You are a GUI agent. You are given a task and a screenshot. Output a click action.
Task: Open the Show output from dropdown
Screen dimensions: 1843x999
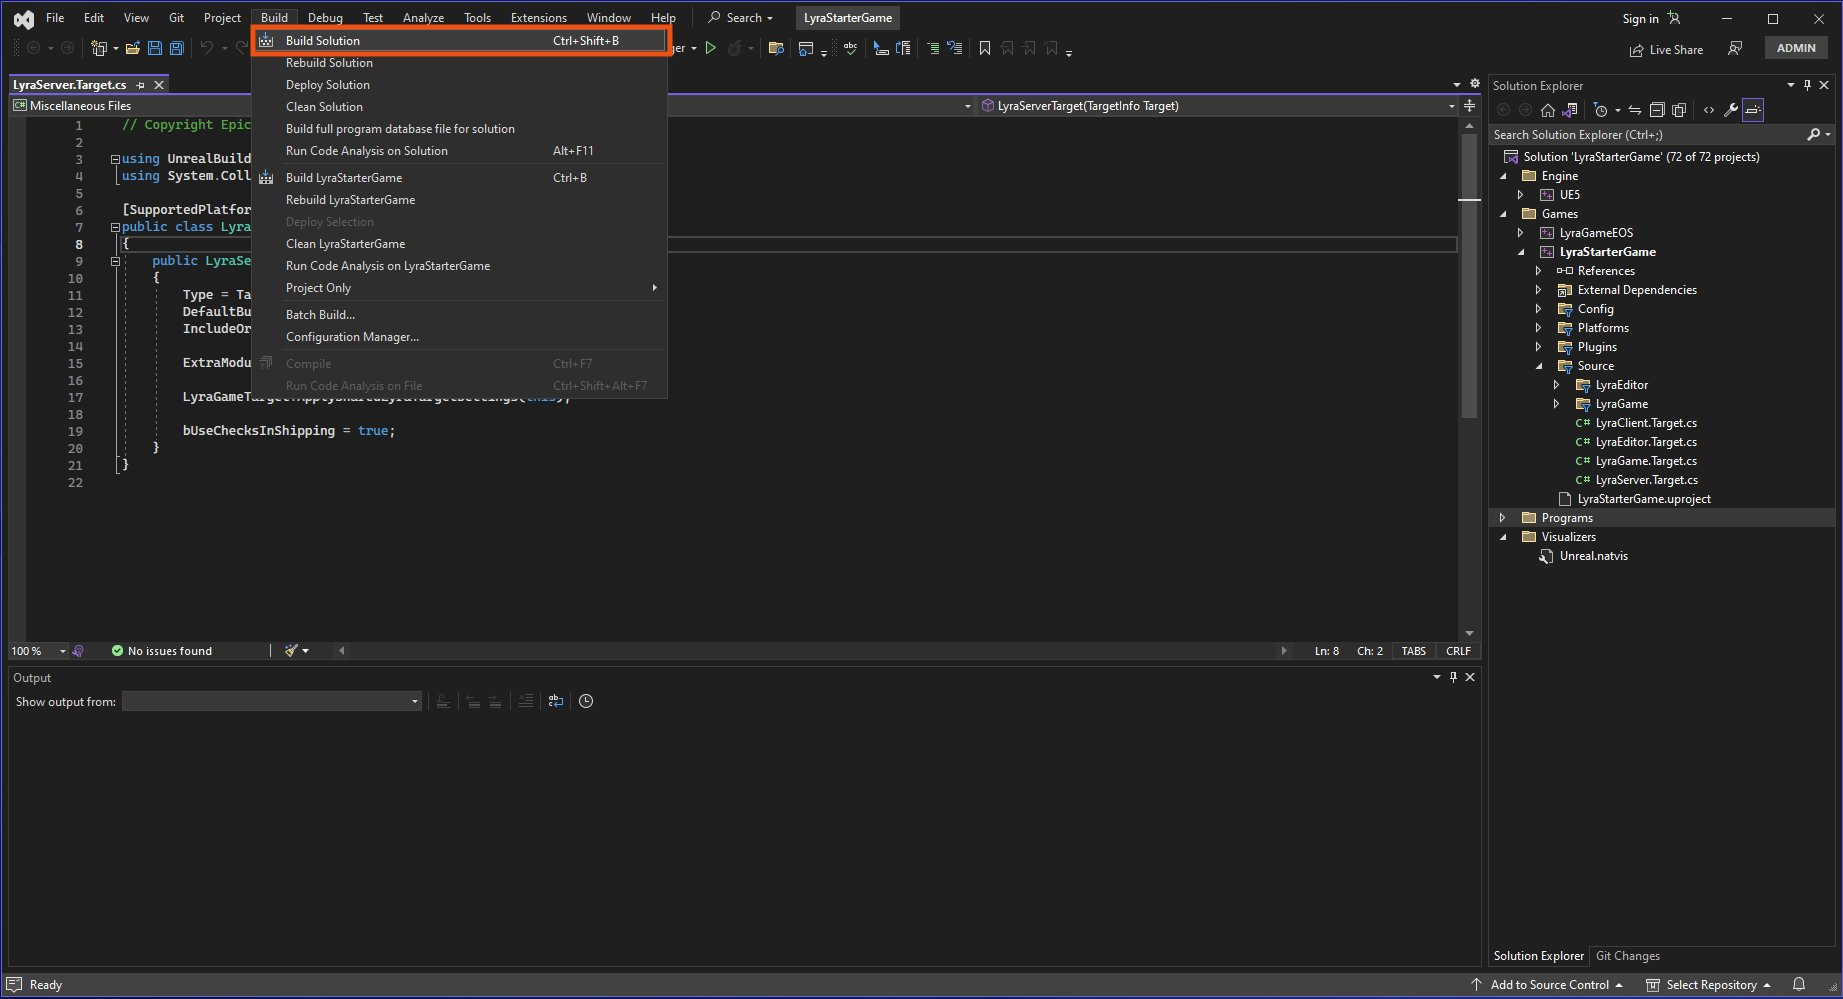pos(272,702)
